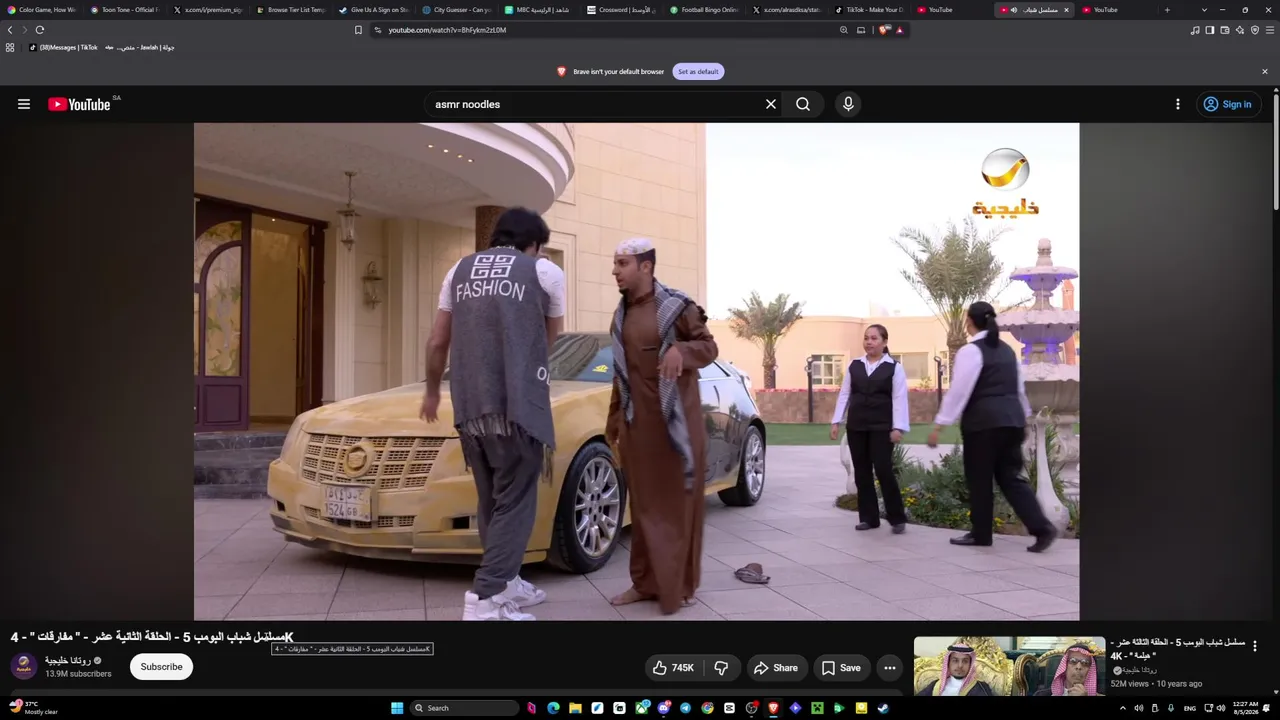The height and width of the screenshot is (720, 1280).
Task: Start voice search with microphone
Action: click(848, 104)
